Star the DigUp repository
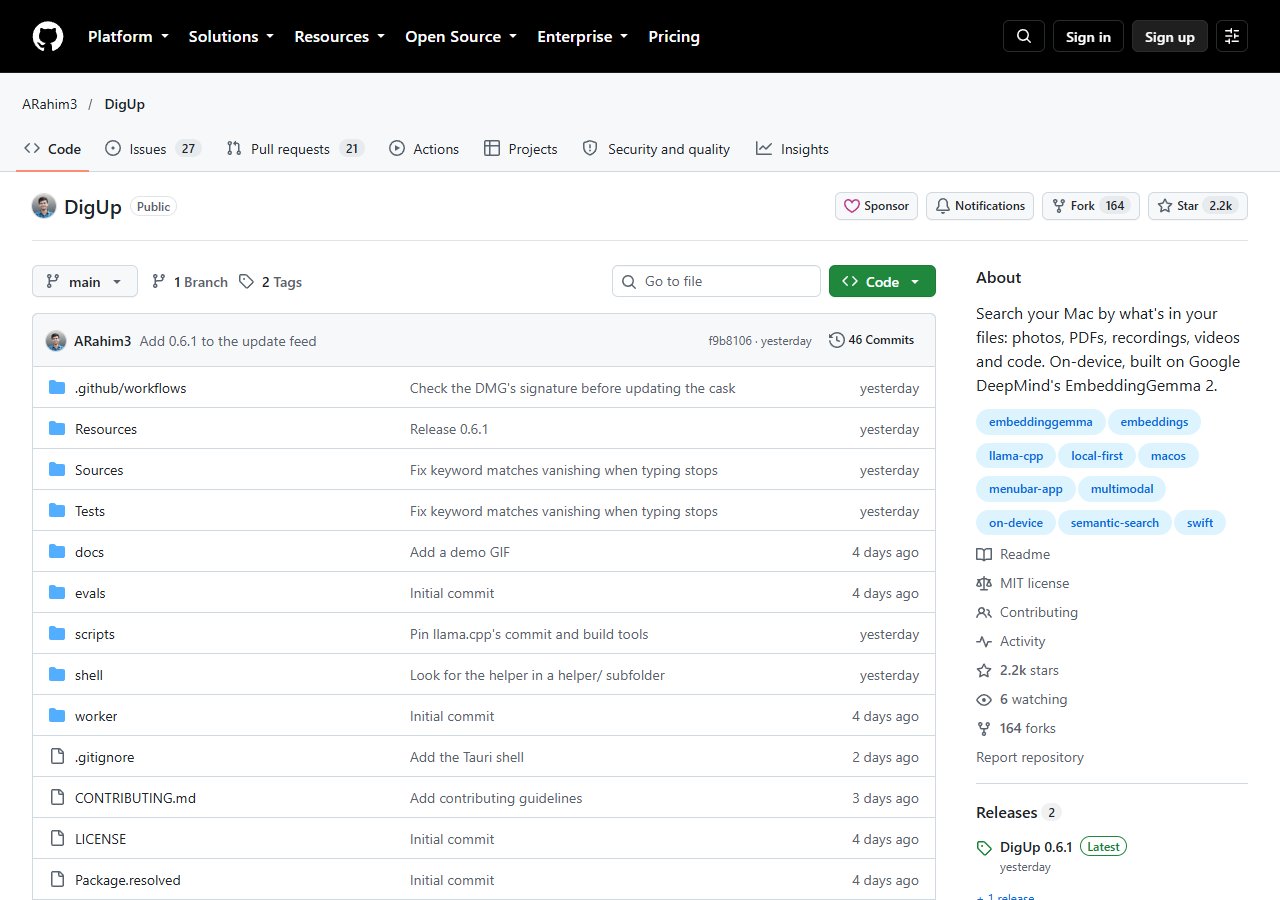Viewport: 1280px width, 900px height. pyautogui.click(x=1197, y=206)
